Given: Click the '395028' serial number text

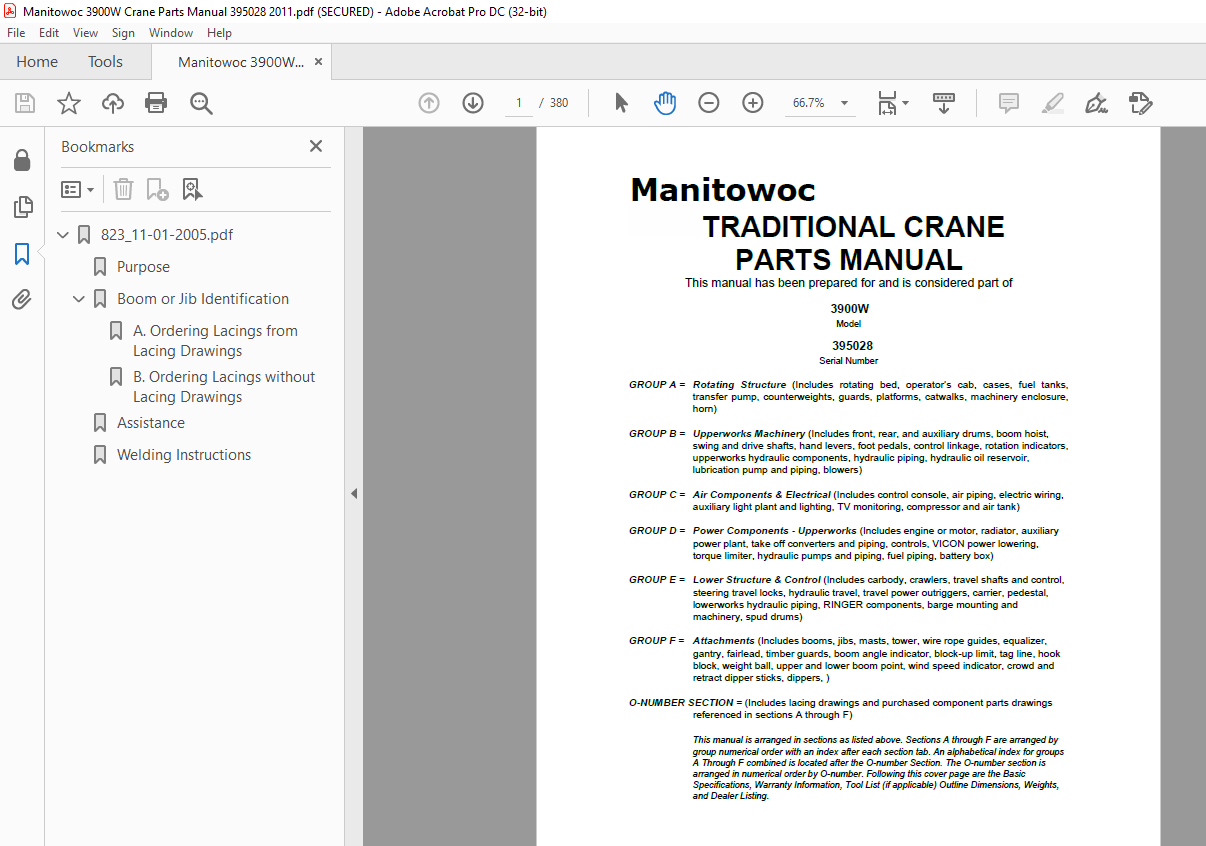Looking at the screenshot, I should tap(852, 346).
